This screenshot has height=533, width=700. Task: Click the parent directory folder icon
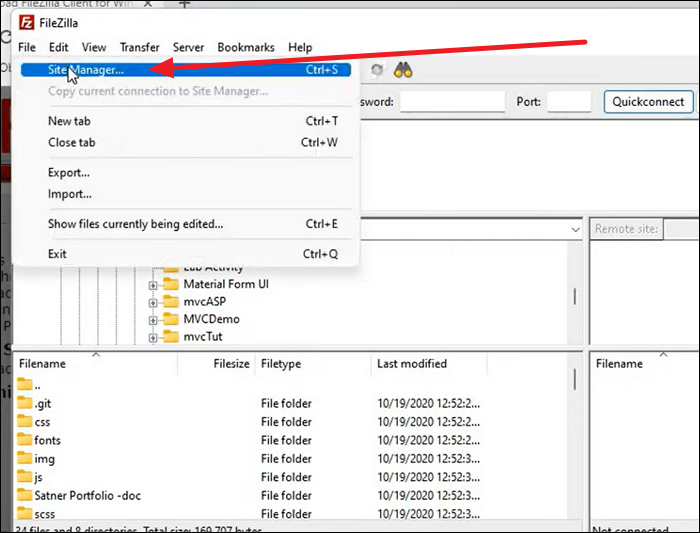[25, 384]
